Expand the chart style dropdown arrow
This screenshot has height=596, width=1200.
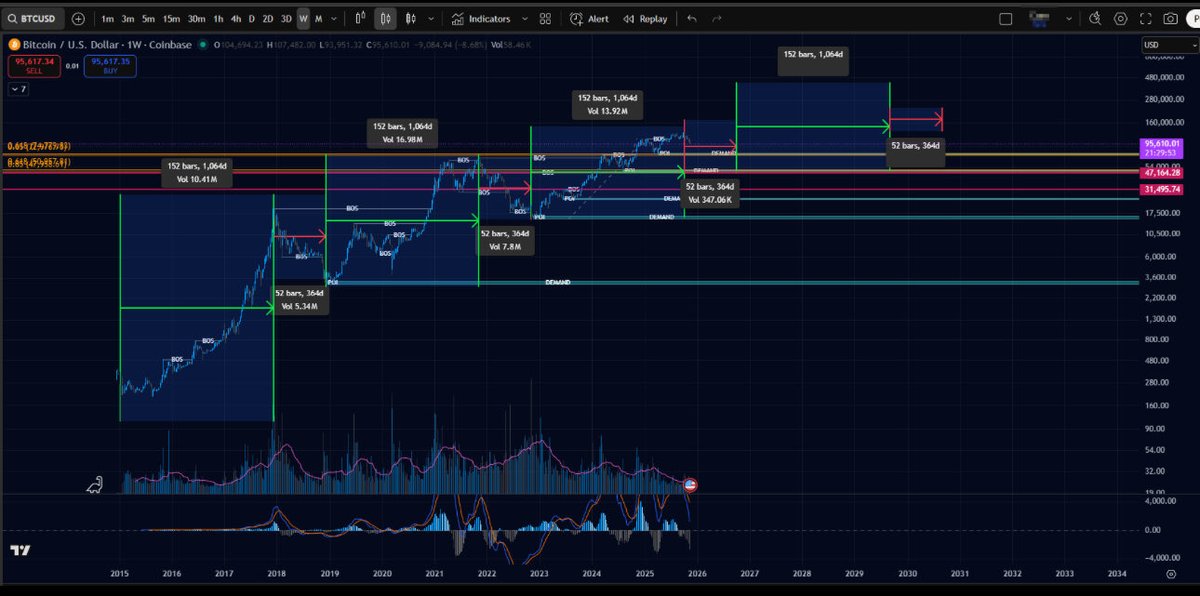(429, 19)
